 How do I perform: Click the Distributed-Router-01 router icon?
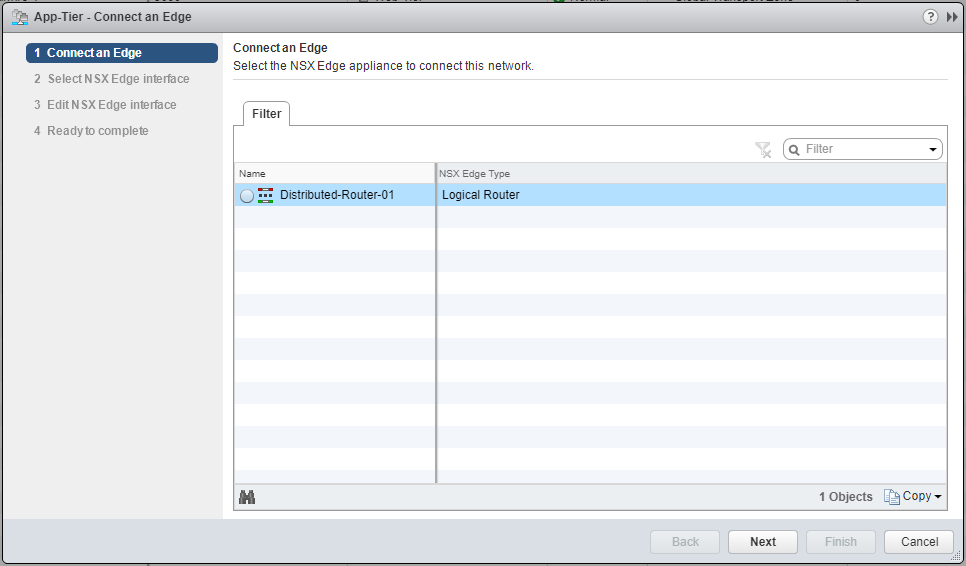[x=266, y=195]
